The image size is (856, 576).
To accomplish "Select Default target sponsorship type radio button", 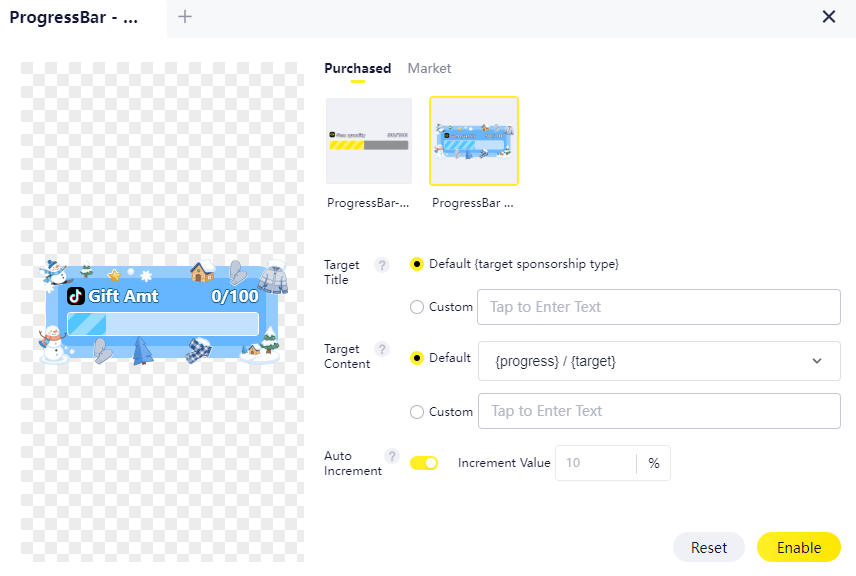I will tap(417, 264).
